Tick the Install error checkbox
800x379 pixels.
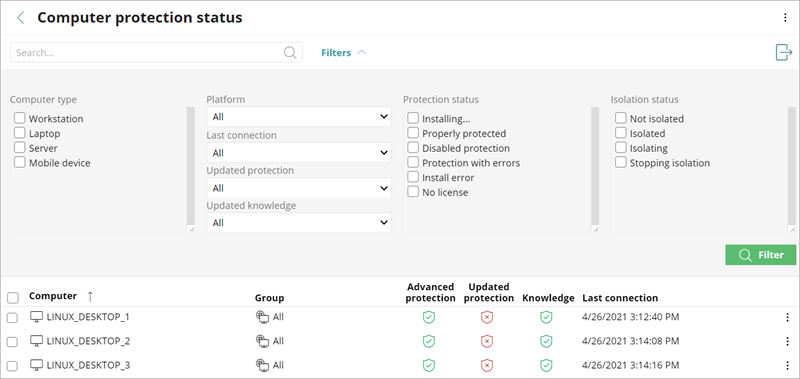point(413,178)
